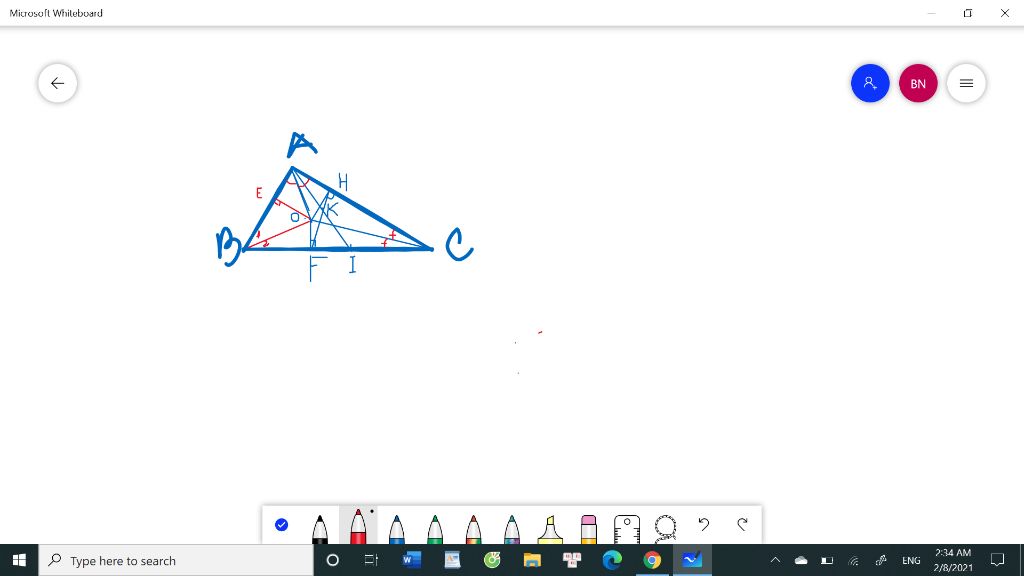Restore down the Whiteboard window
This screenshot has width=1024, height=576.
968,13
